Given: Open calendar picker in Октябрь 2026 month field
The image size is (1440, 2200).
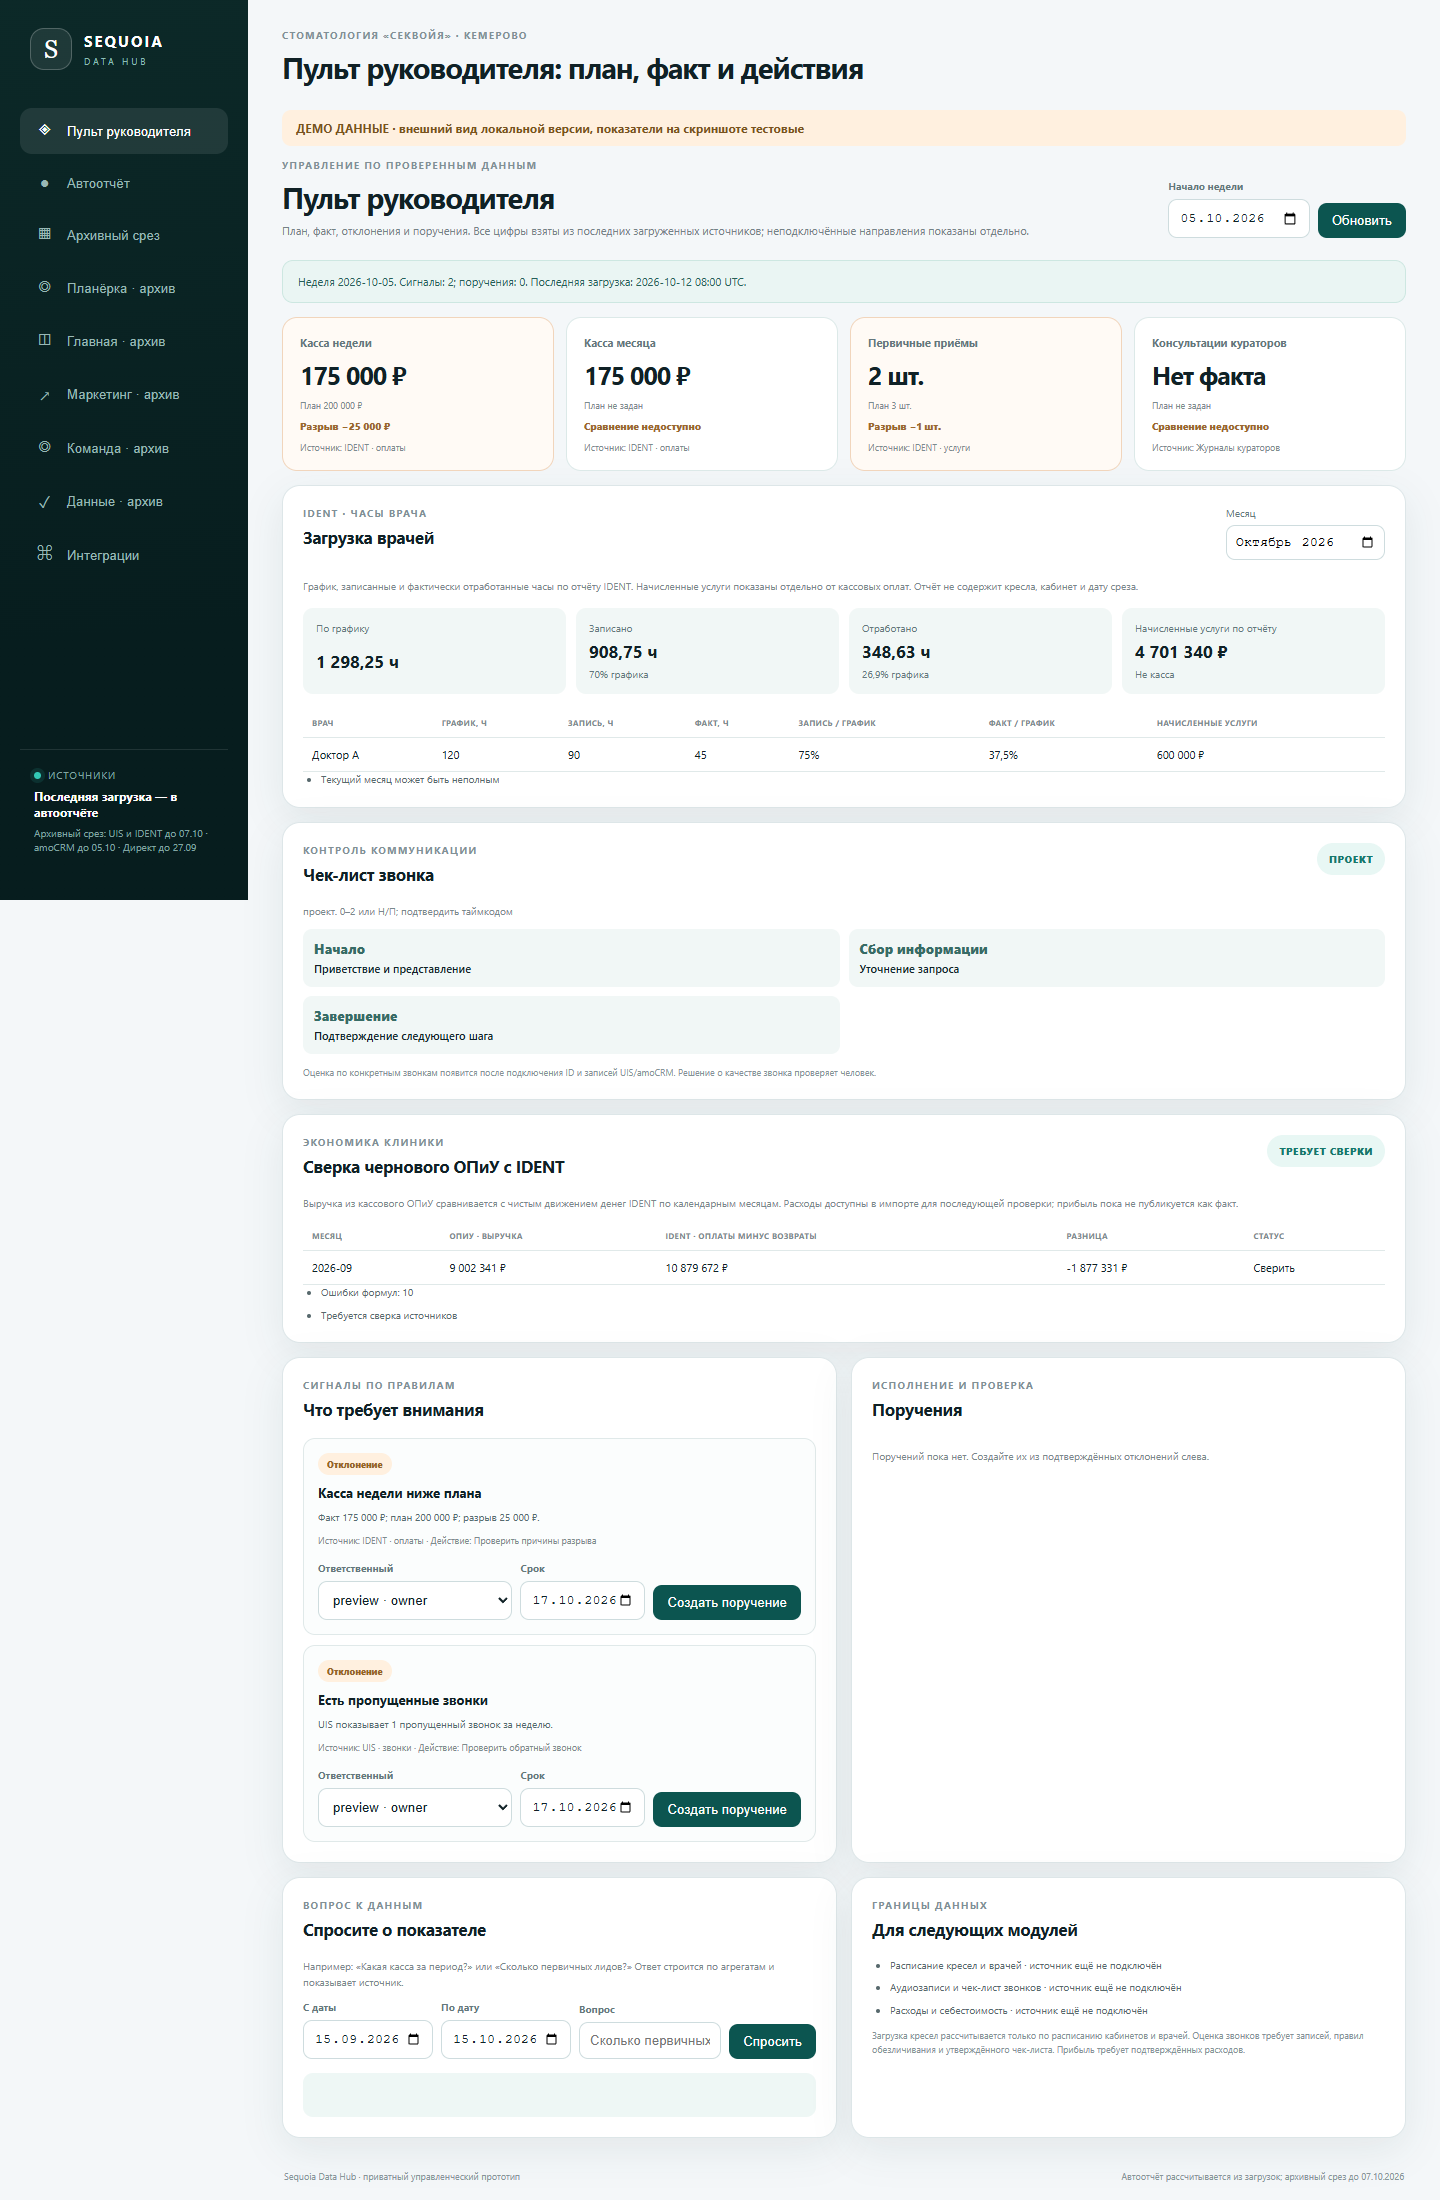Looking at the screenshot, I should (1367, 542).
